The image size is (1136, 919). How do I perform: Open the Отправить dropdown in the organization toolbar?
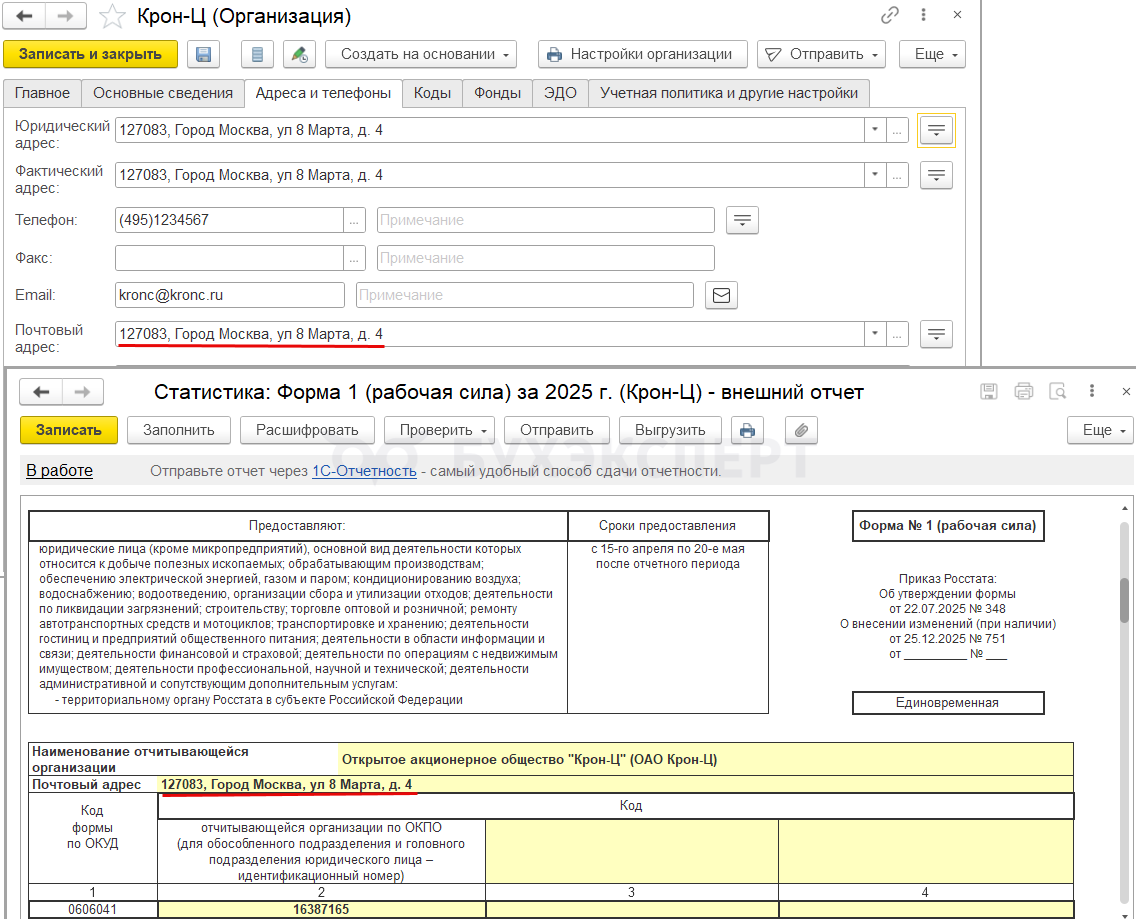822,54
